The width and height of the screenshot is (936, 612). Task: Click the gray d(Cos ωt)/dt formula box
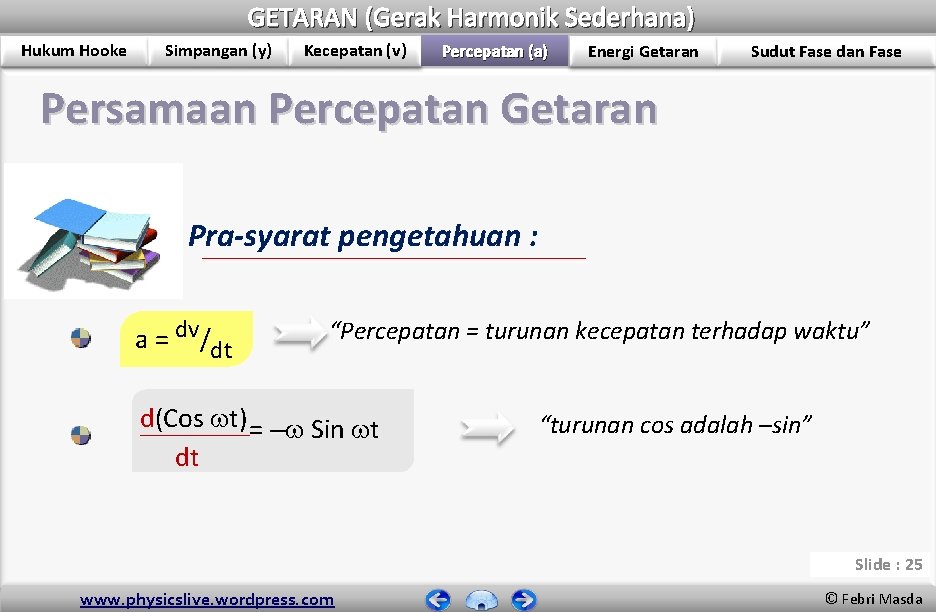point(273,430)
